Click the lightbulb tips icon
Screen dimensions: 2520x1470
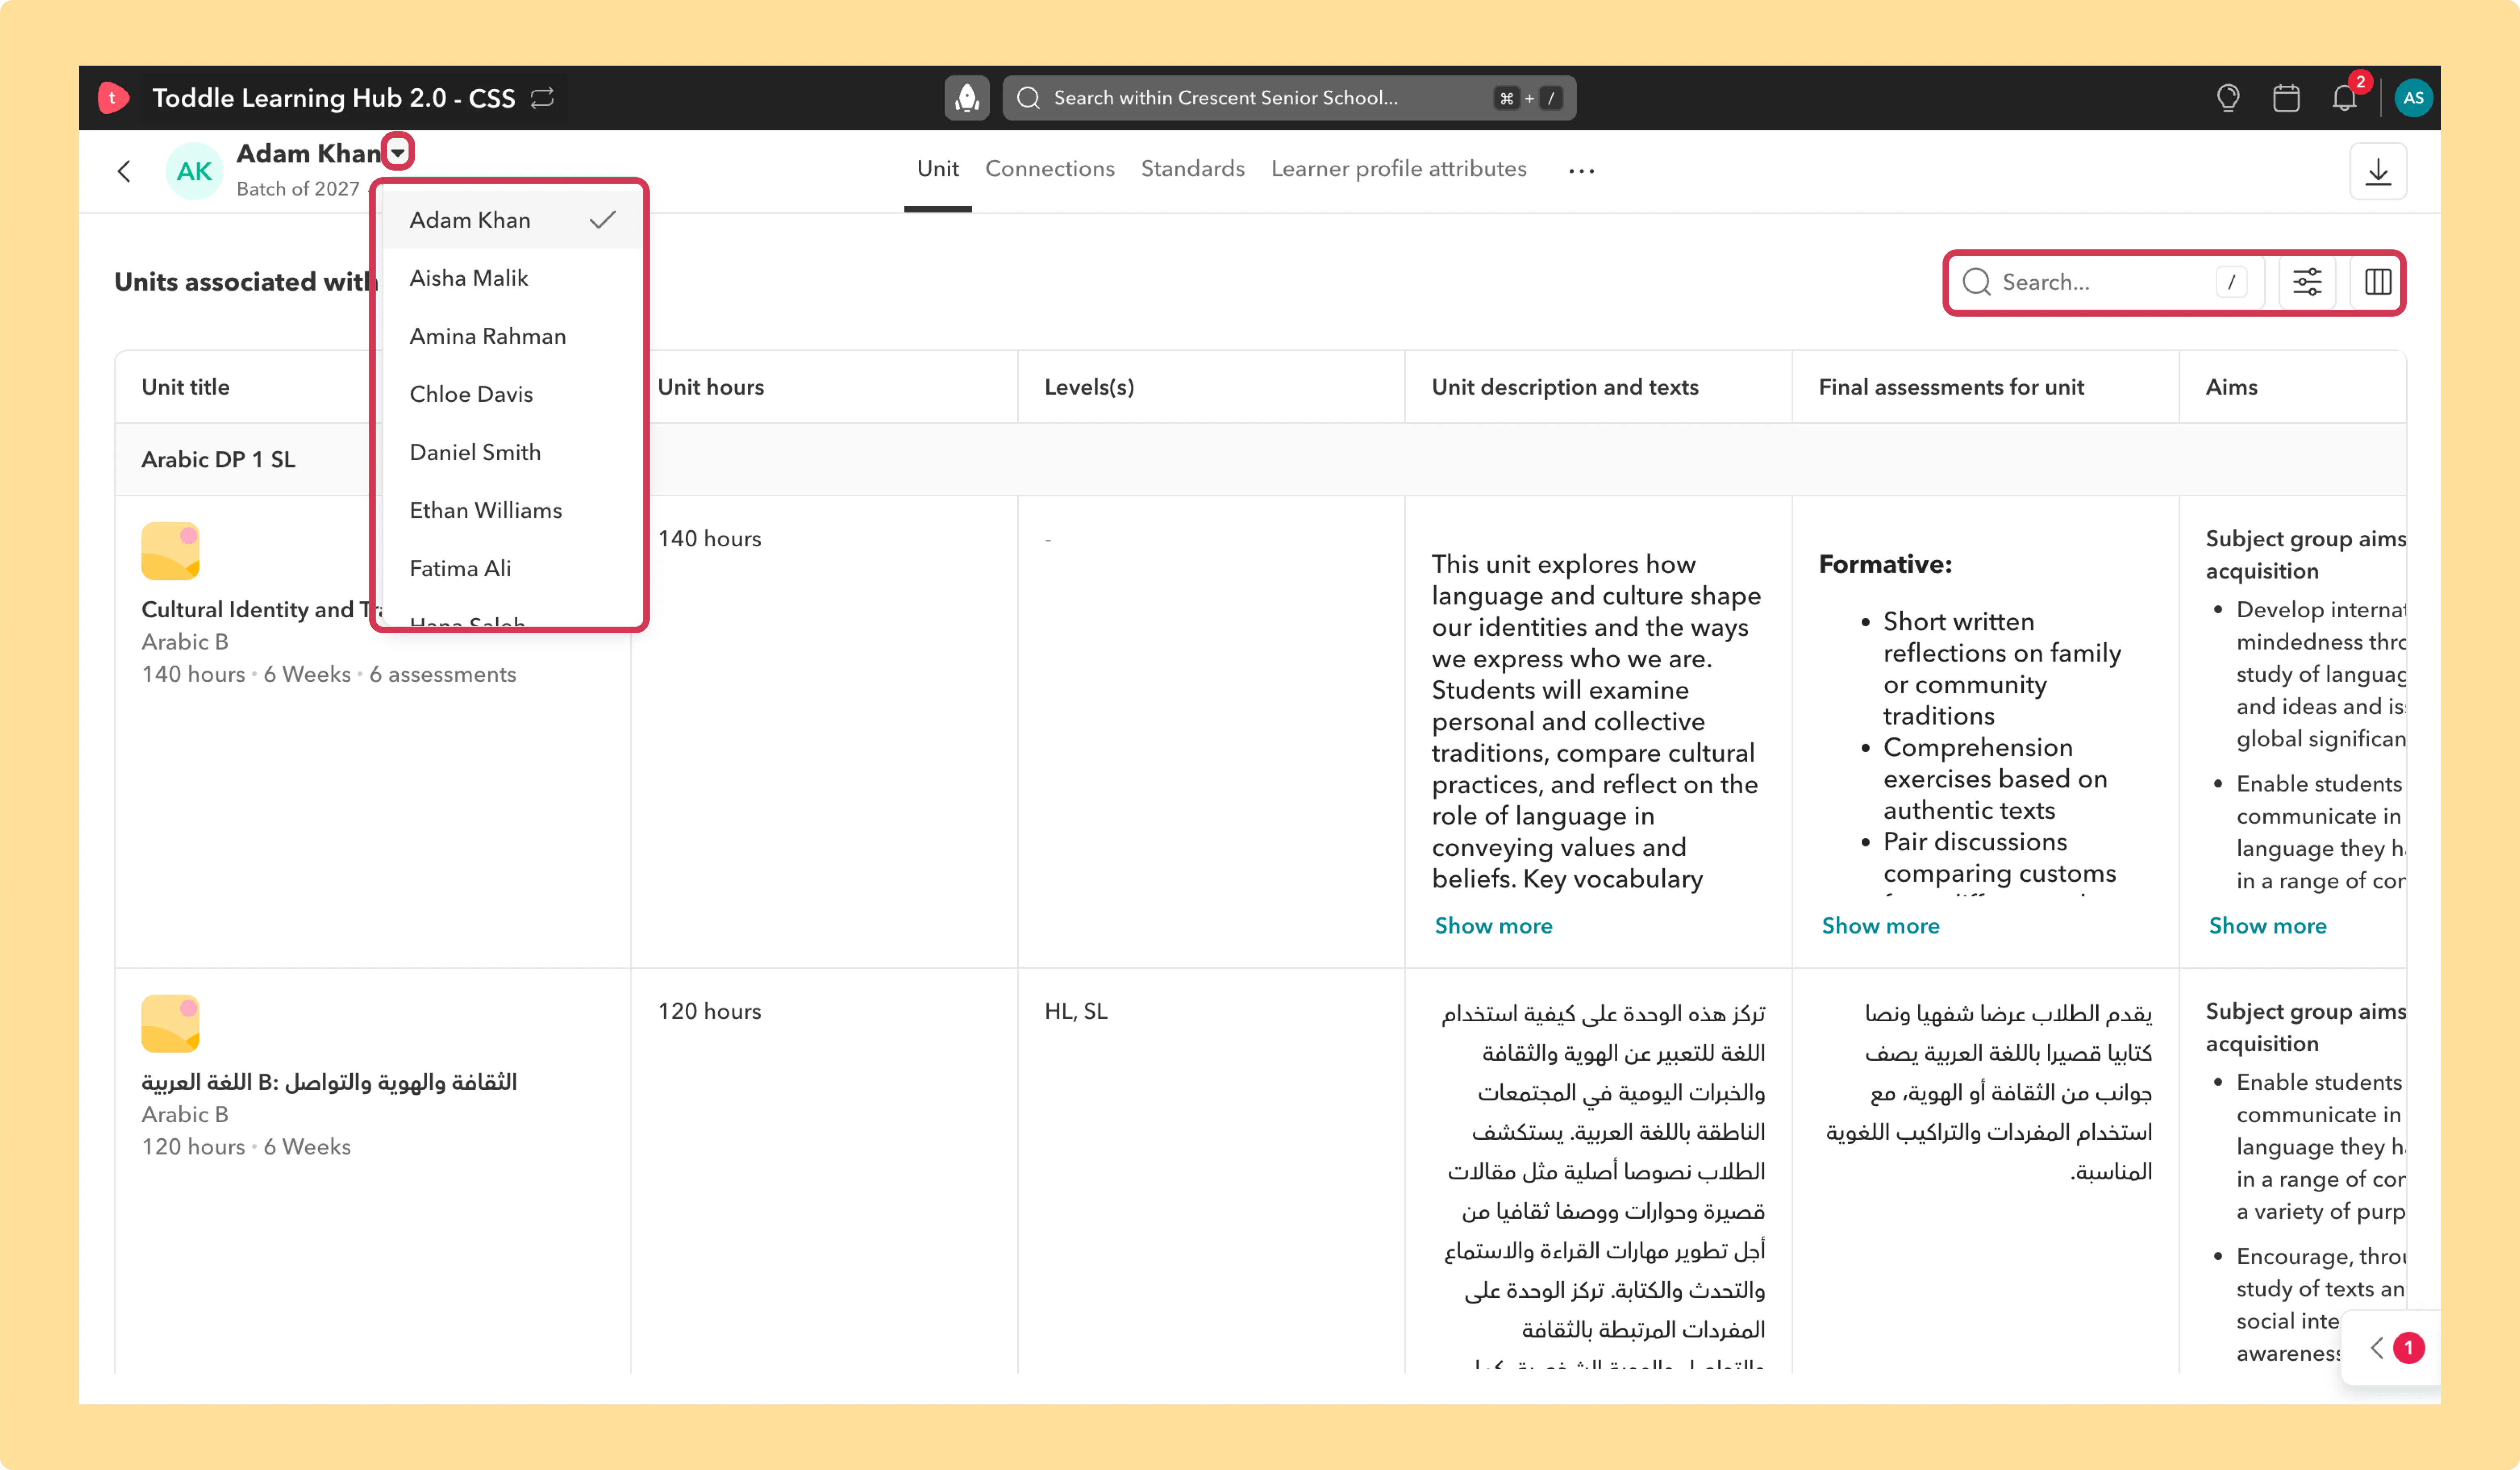click(2228, 98)
